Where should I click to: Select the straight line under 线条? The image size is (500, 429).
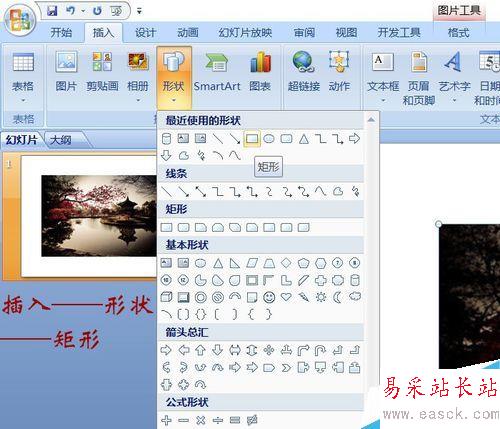pyautogui.click(x=166, y=191)
